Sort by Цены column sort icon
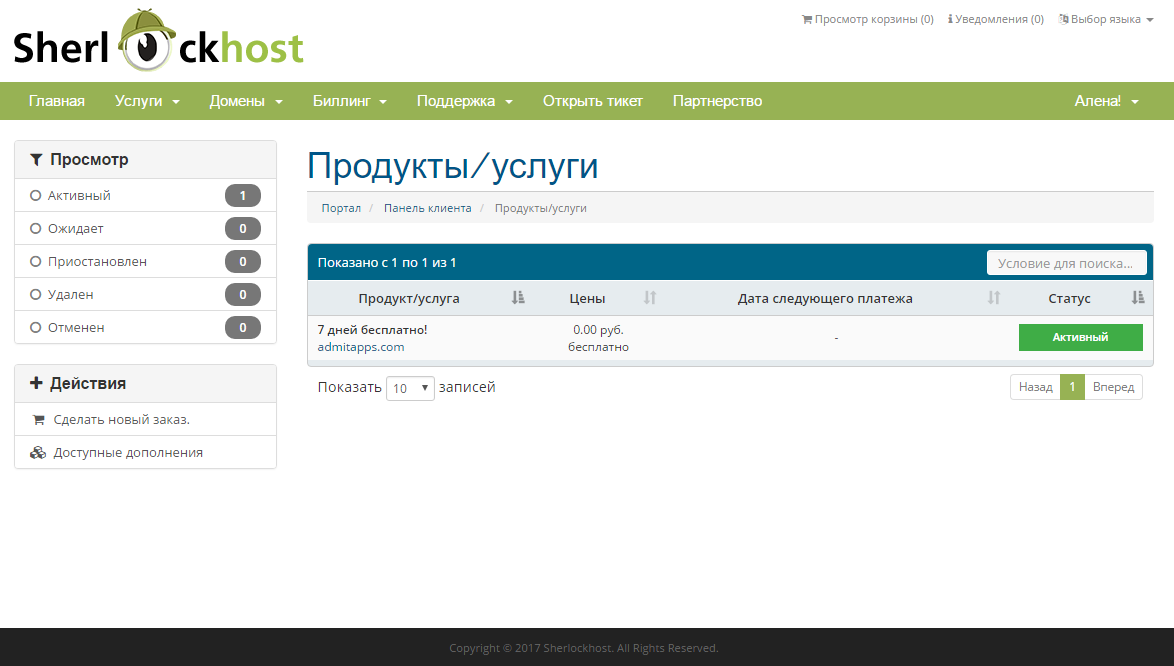 click(650, 298)
